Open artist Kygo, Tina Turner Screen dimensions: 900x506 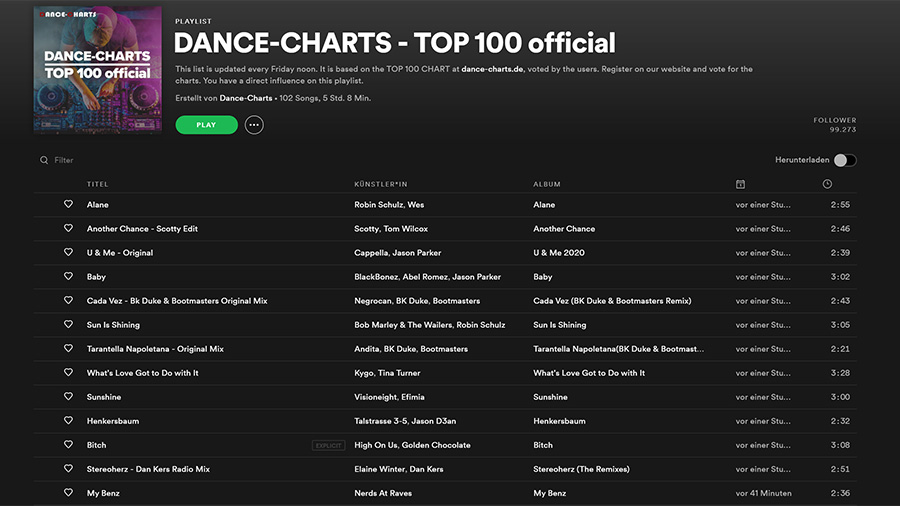[387, 373]
